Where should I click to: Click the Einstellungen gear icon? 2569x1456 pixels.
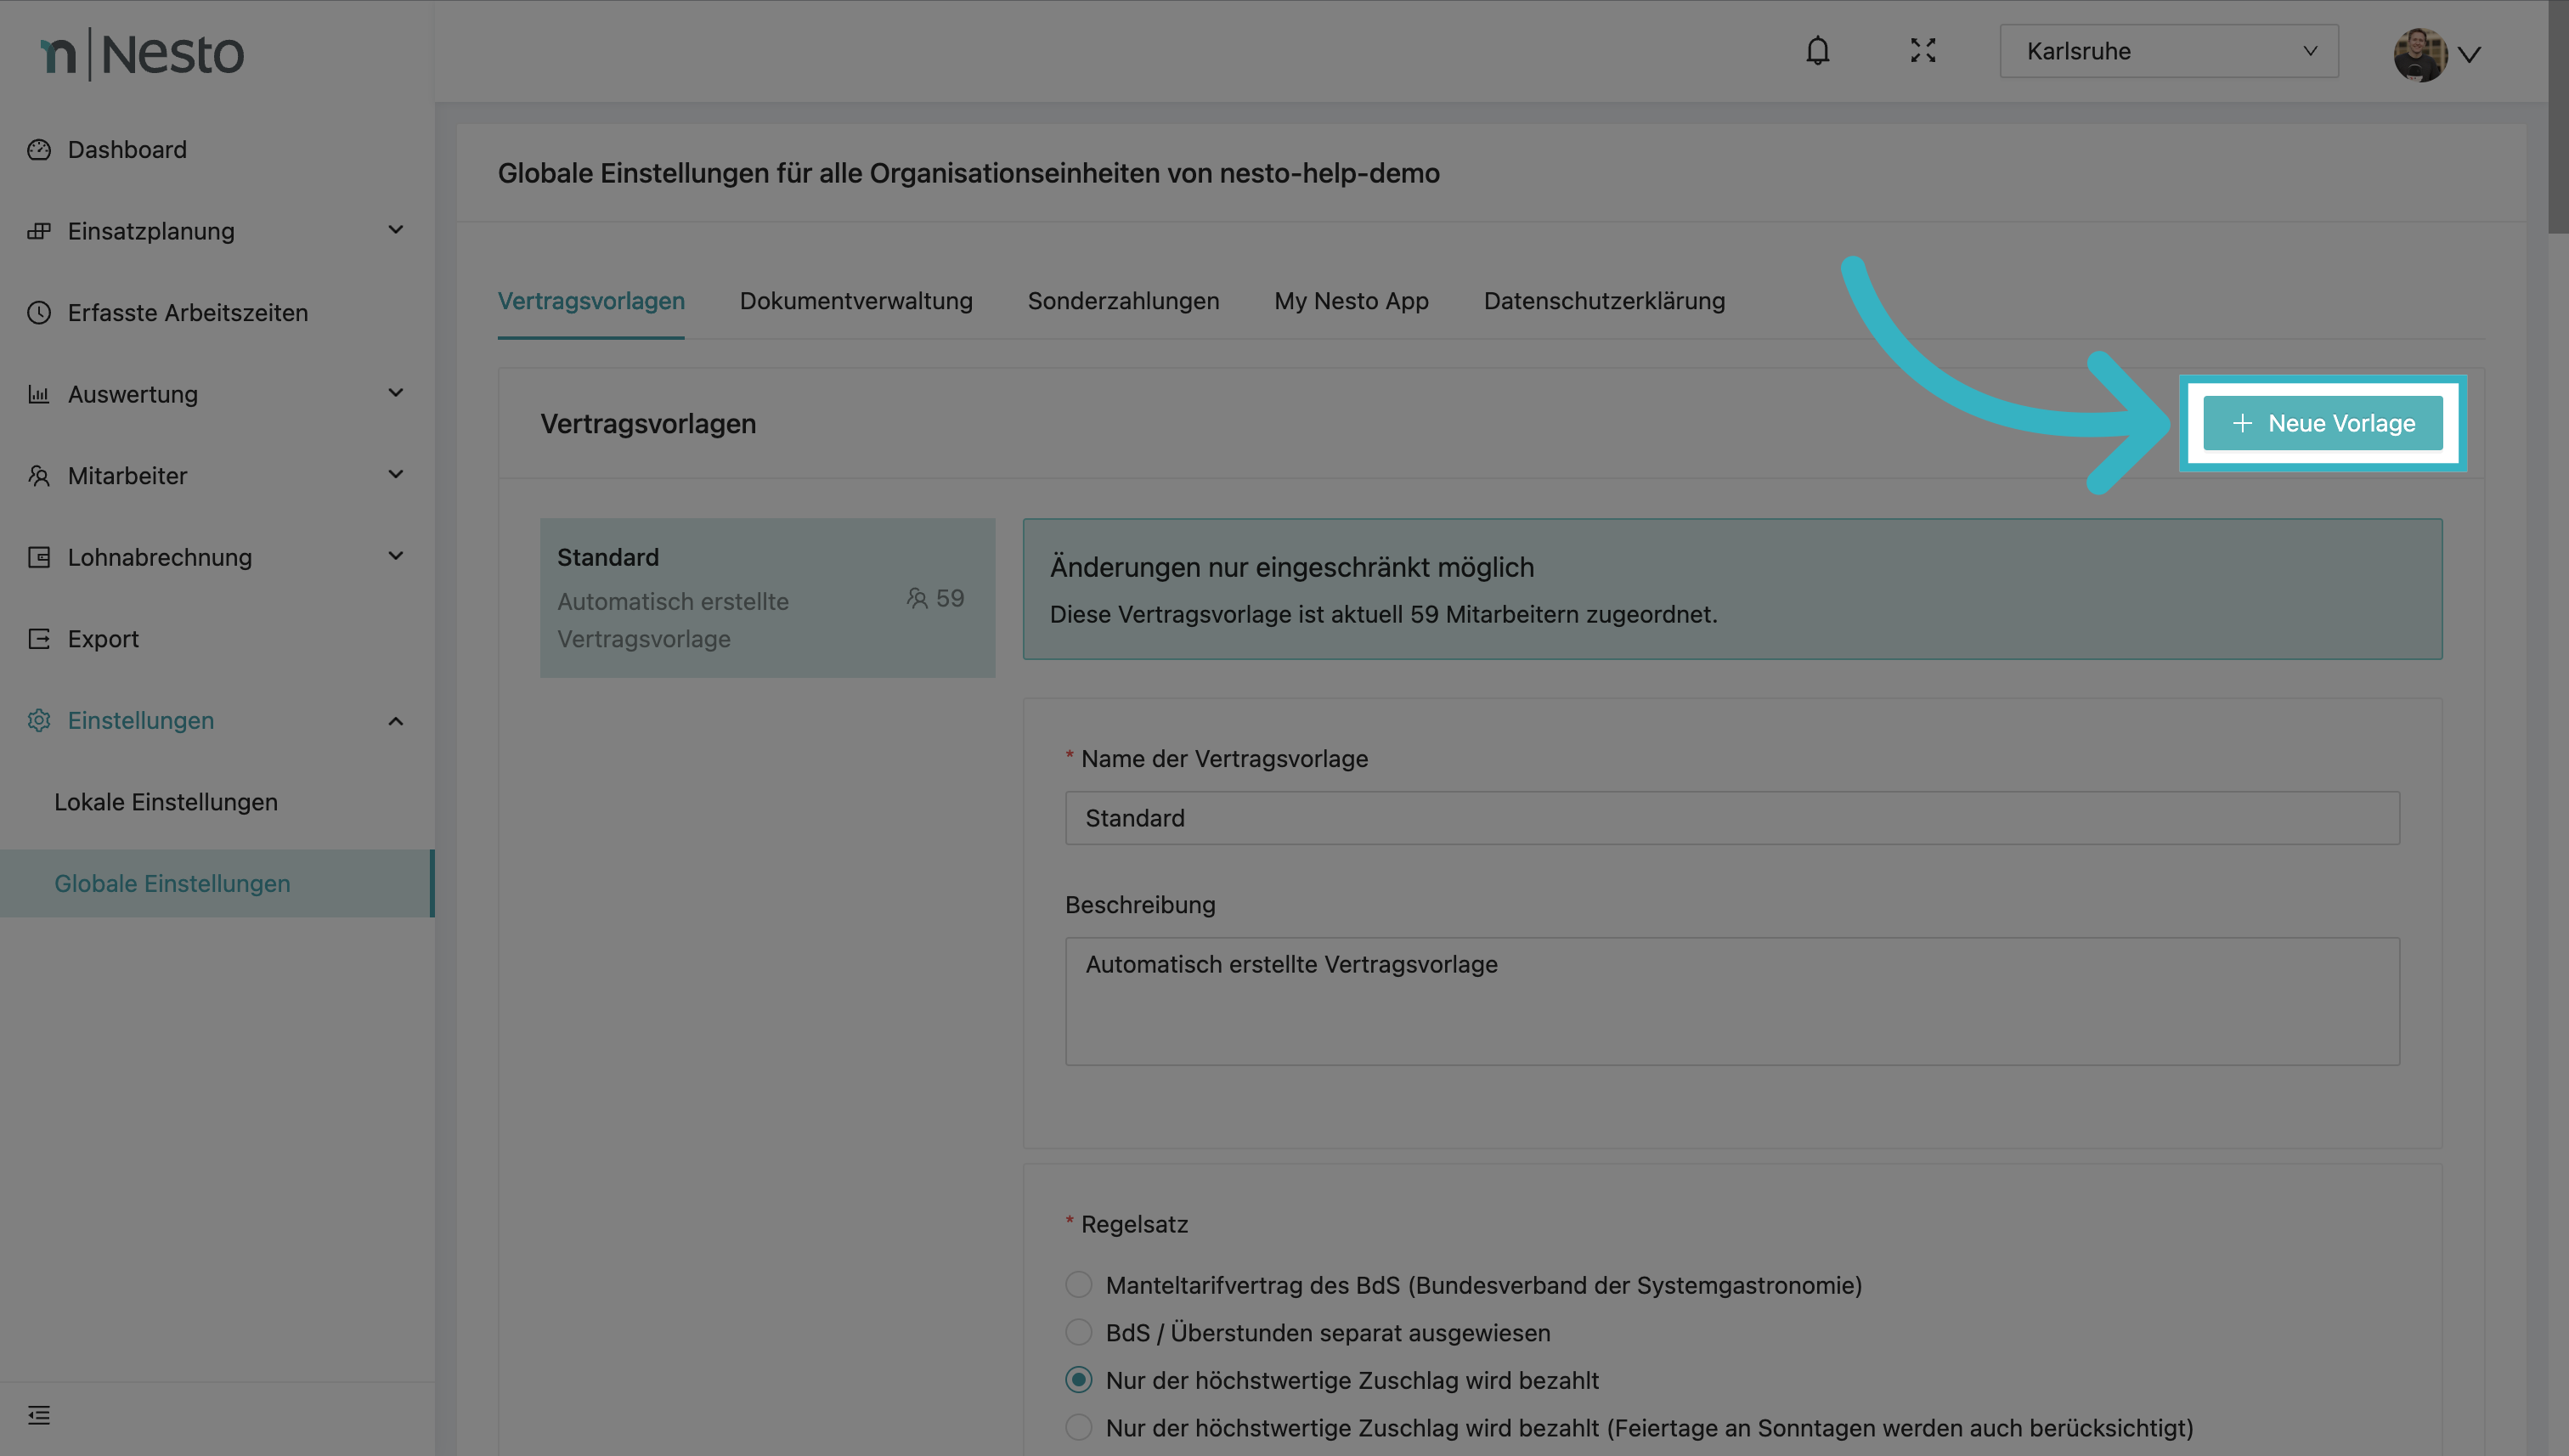(x=39, y=720)
